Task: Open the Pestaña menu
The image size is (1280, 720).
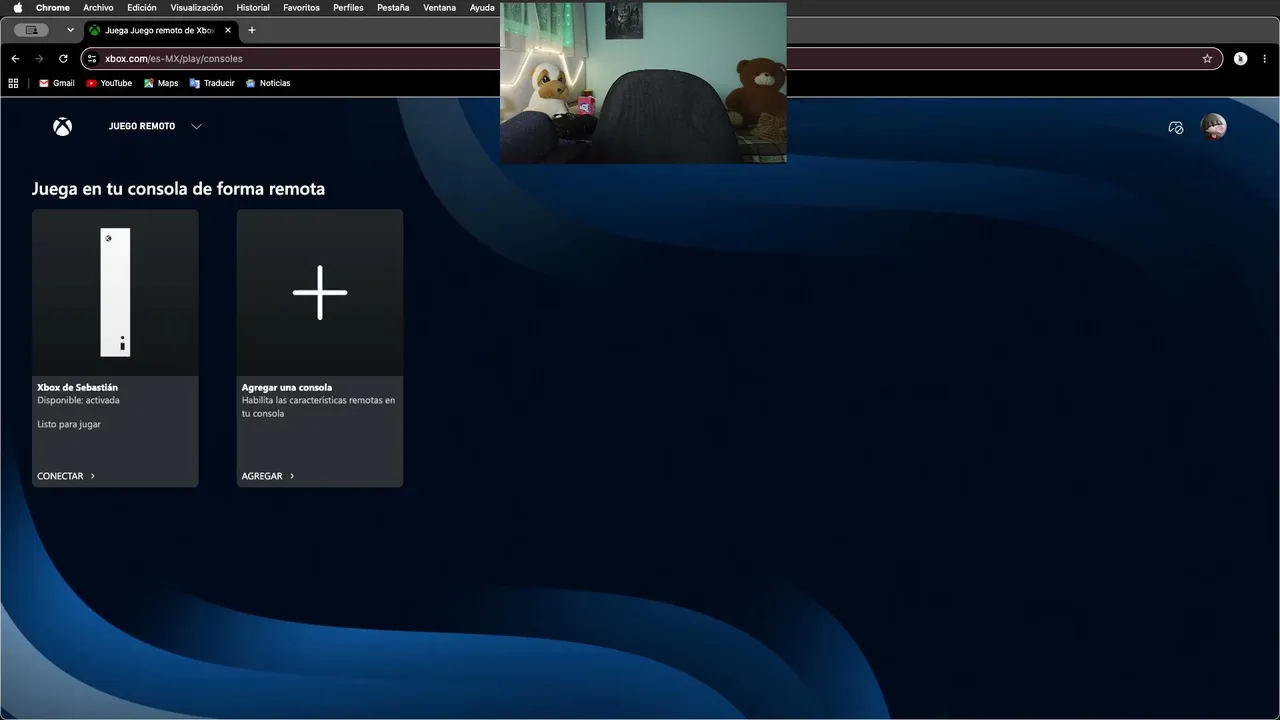Action: click(393, 8)
